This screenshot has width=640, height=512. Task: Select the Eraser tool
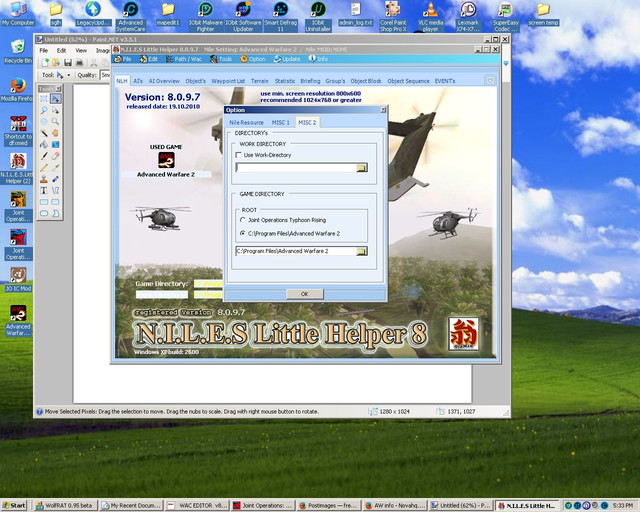point(55,156)
